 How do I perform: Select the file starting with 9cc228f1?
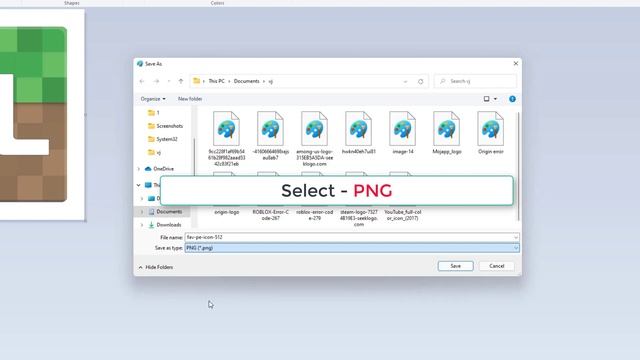[227, 139]
